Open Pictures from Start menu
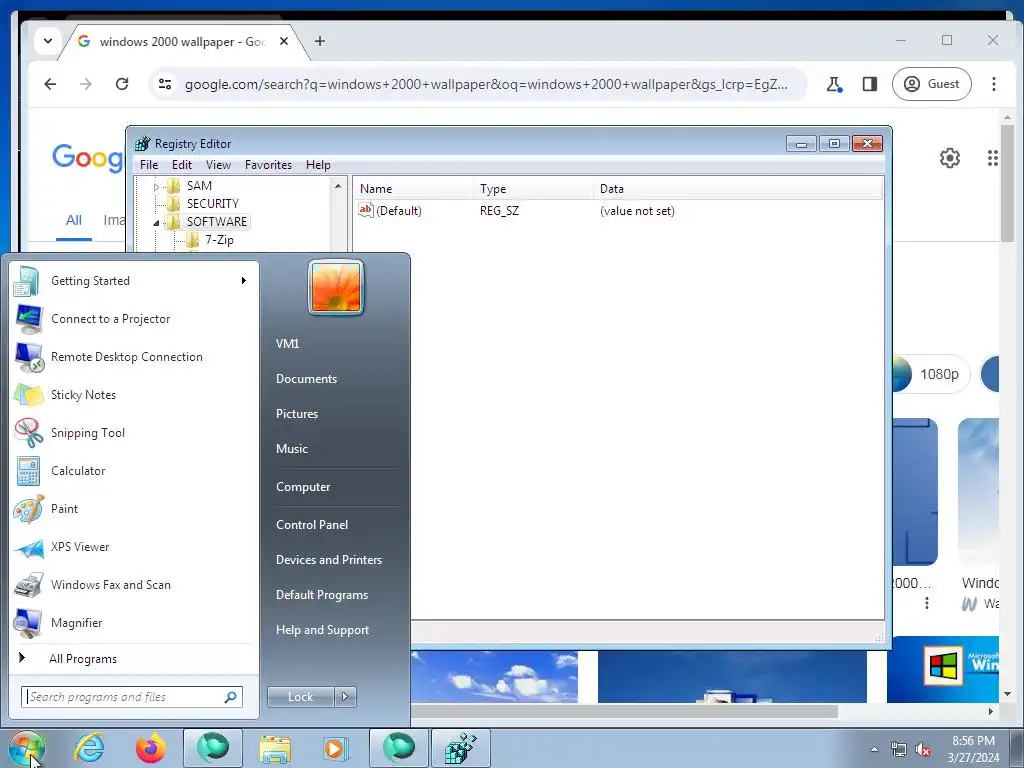 click(296, 413)
